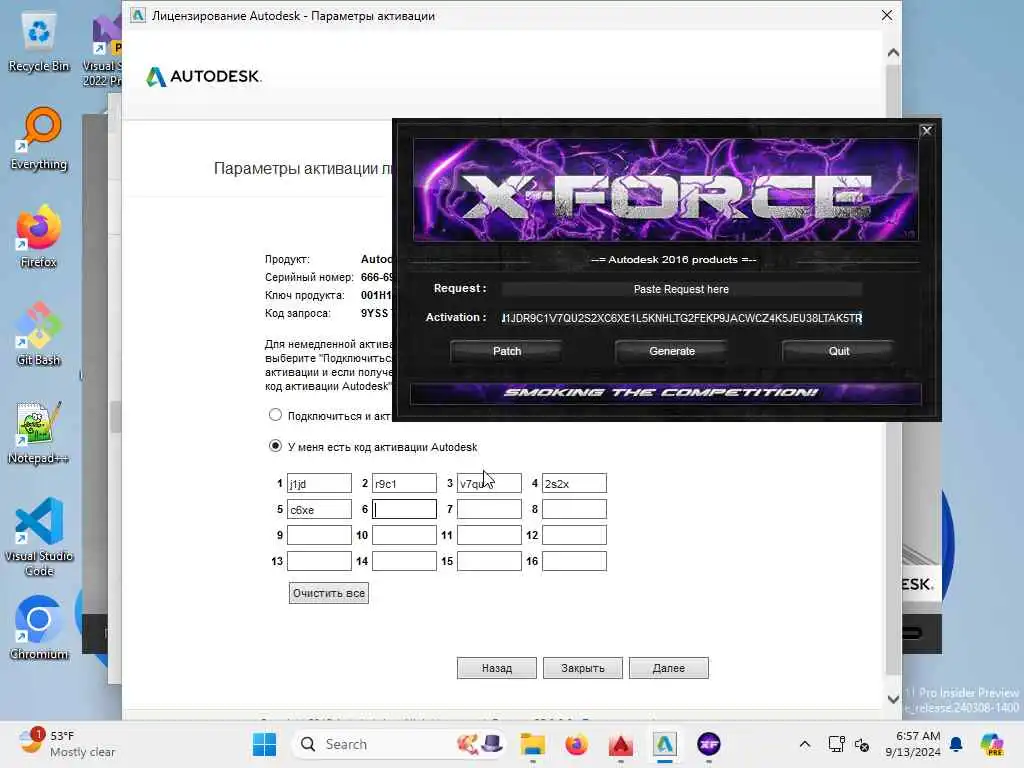Launch the Everything search desktop shortcut
The height and width of the screenshot is (768, 1024).
click(x=39, y=139)
